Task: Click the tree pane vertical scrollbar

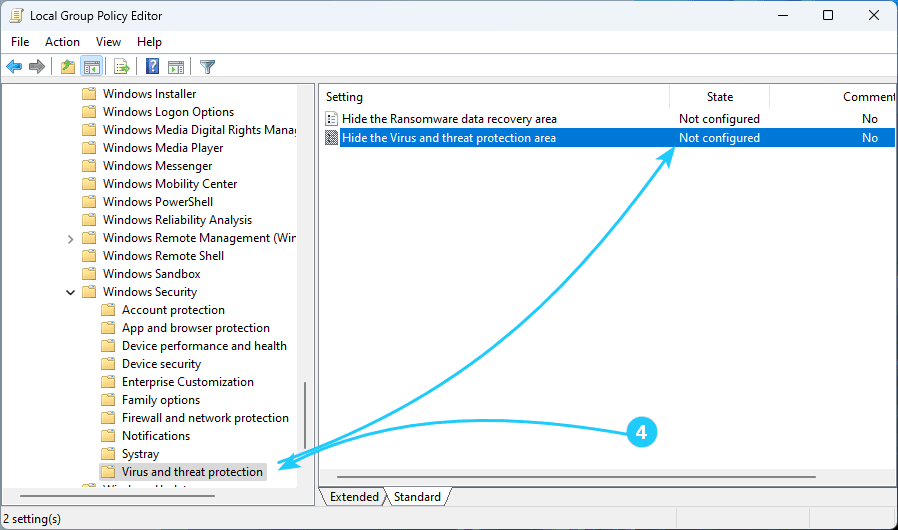Action: pyautogui.click(x=305, y=420)
